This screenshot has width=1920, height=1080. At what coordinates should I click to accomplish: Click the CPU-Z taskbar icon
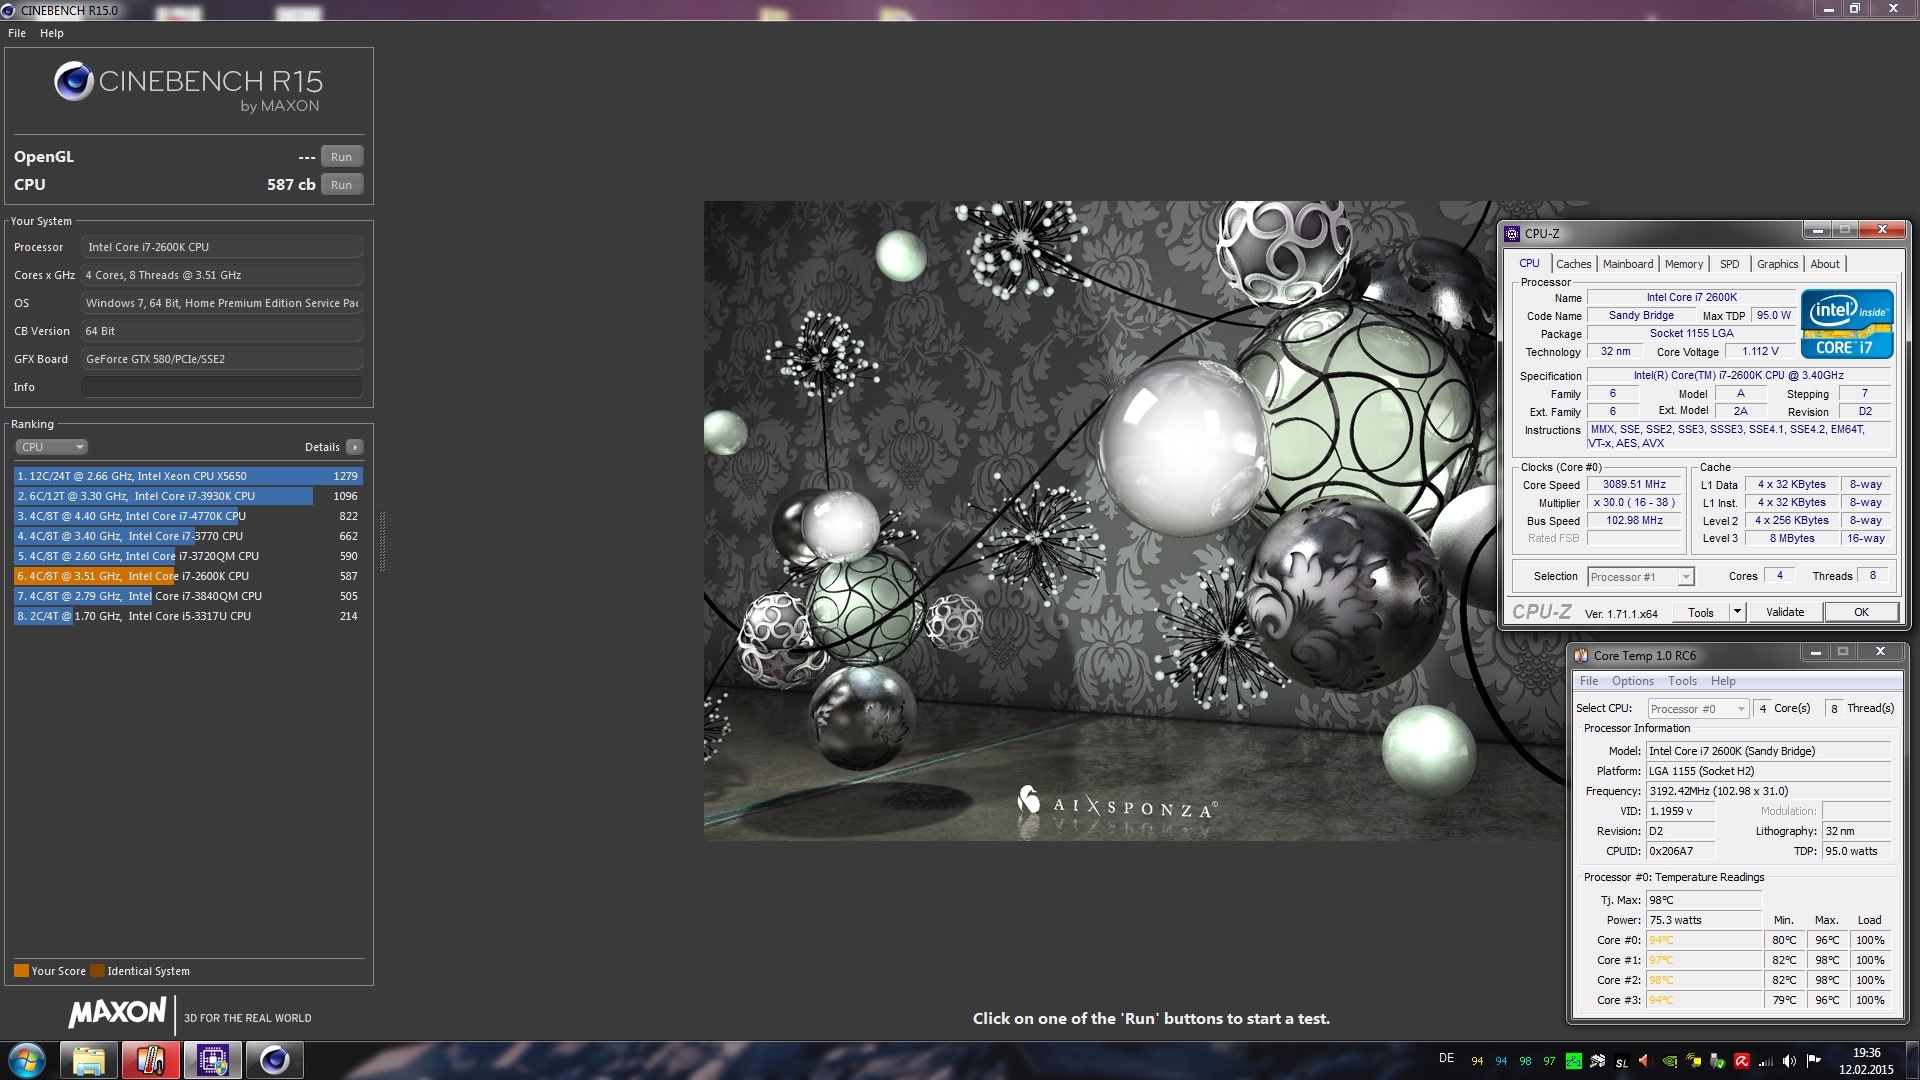[212, 1060]
